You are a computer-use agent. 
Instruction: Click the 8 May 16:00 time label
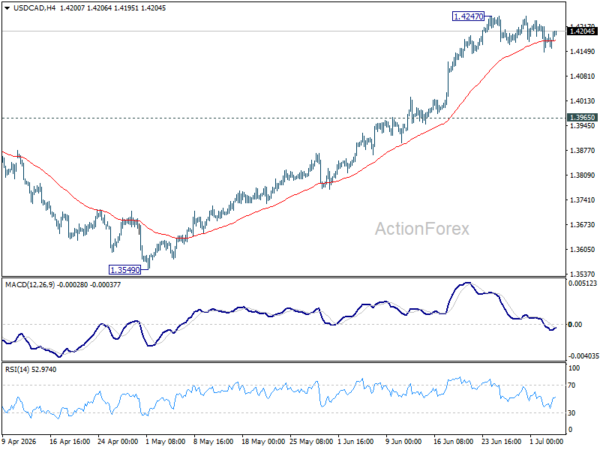(214, 442)
